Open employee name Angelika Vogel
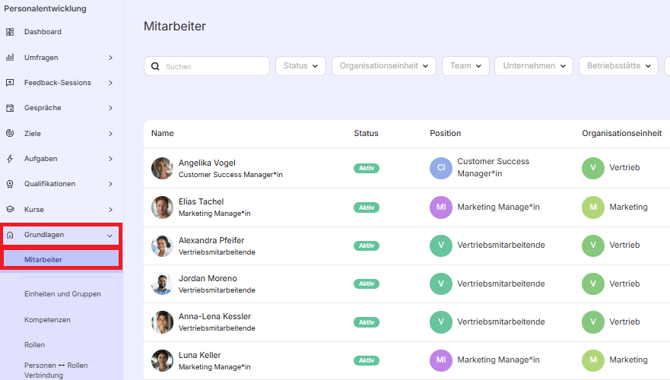This screenshot has width=670, height=380. click(x=207, y=163)
